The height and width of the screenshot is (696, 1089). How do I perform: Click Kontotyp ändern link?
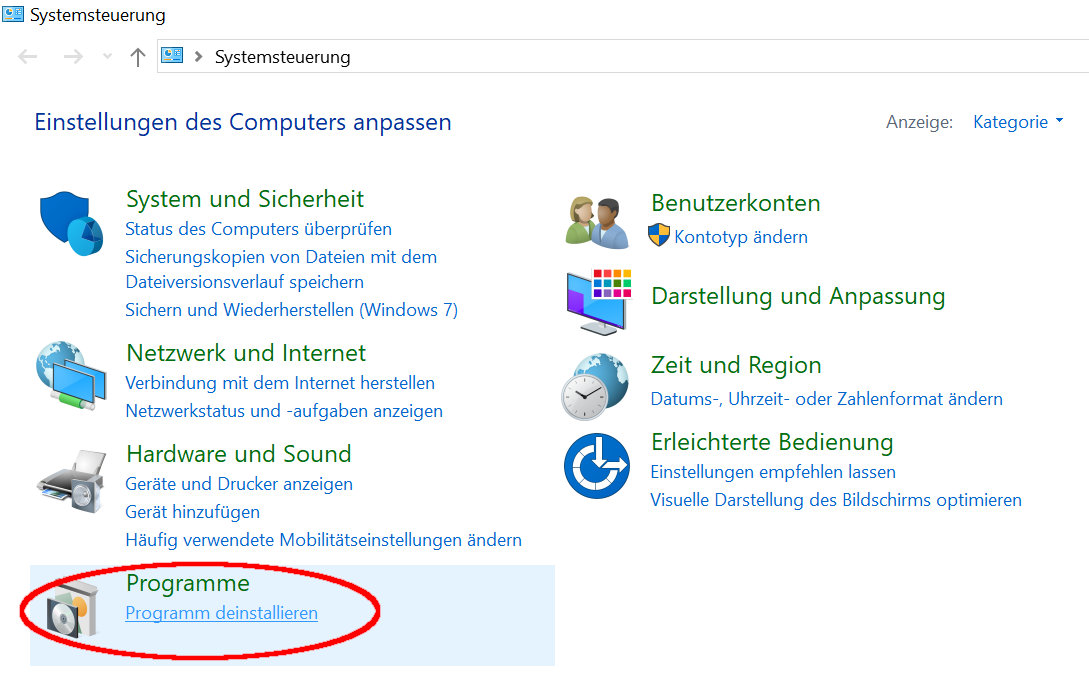point(741,237)
